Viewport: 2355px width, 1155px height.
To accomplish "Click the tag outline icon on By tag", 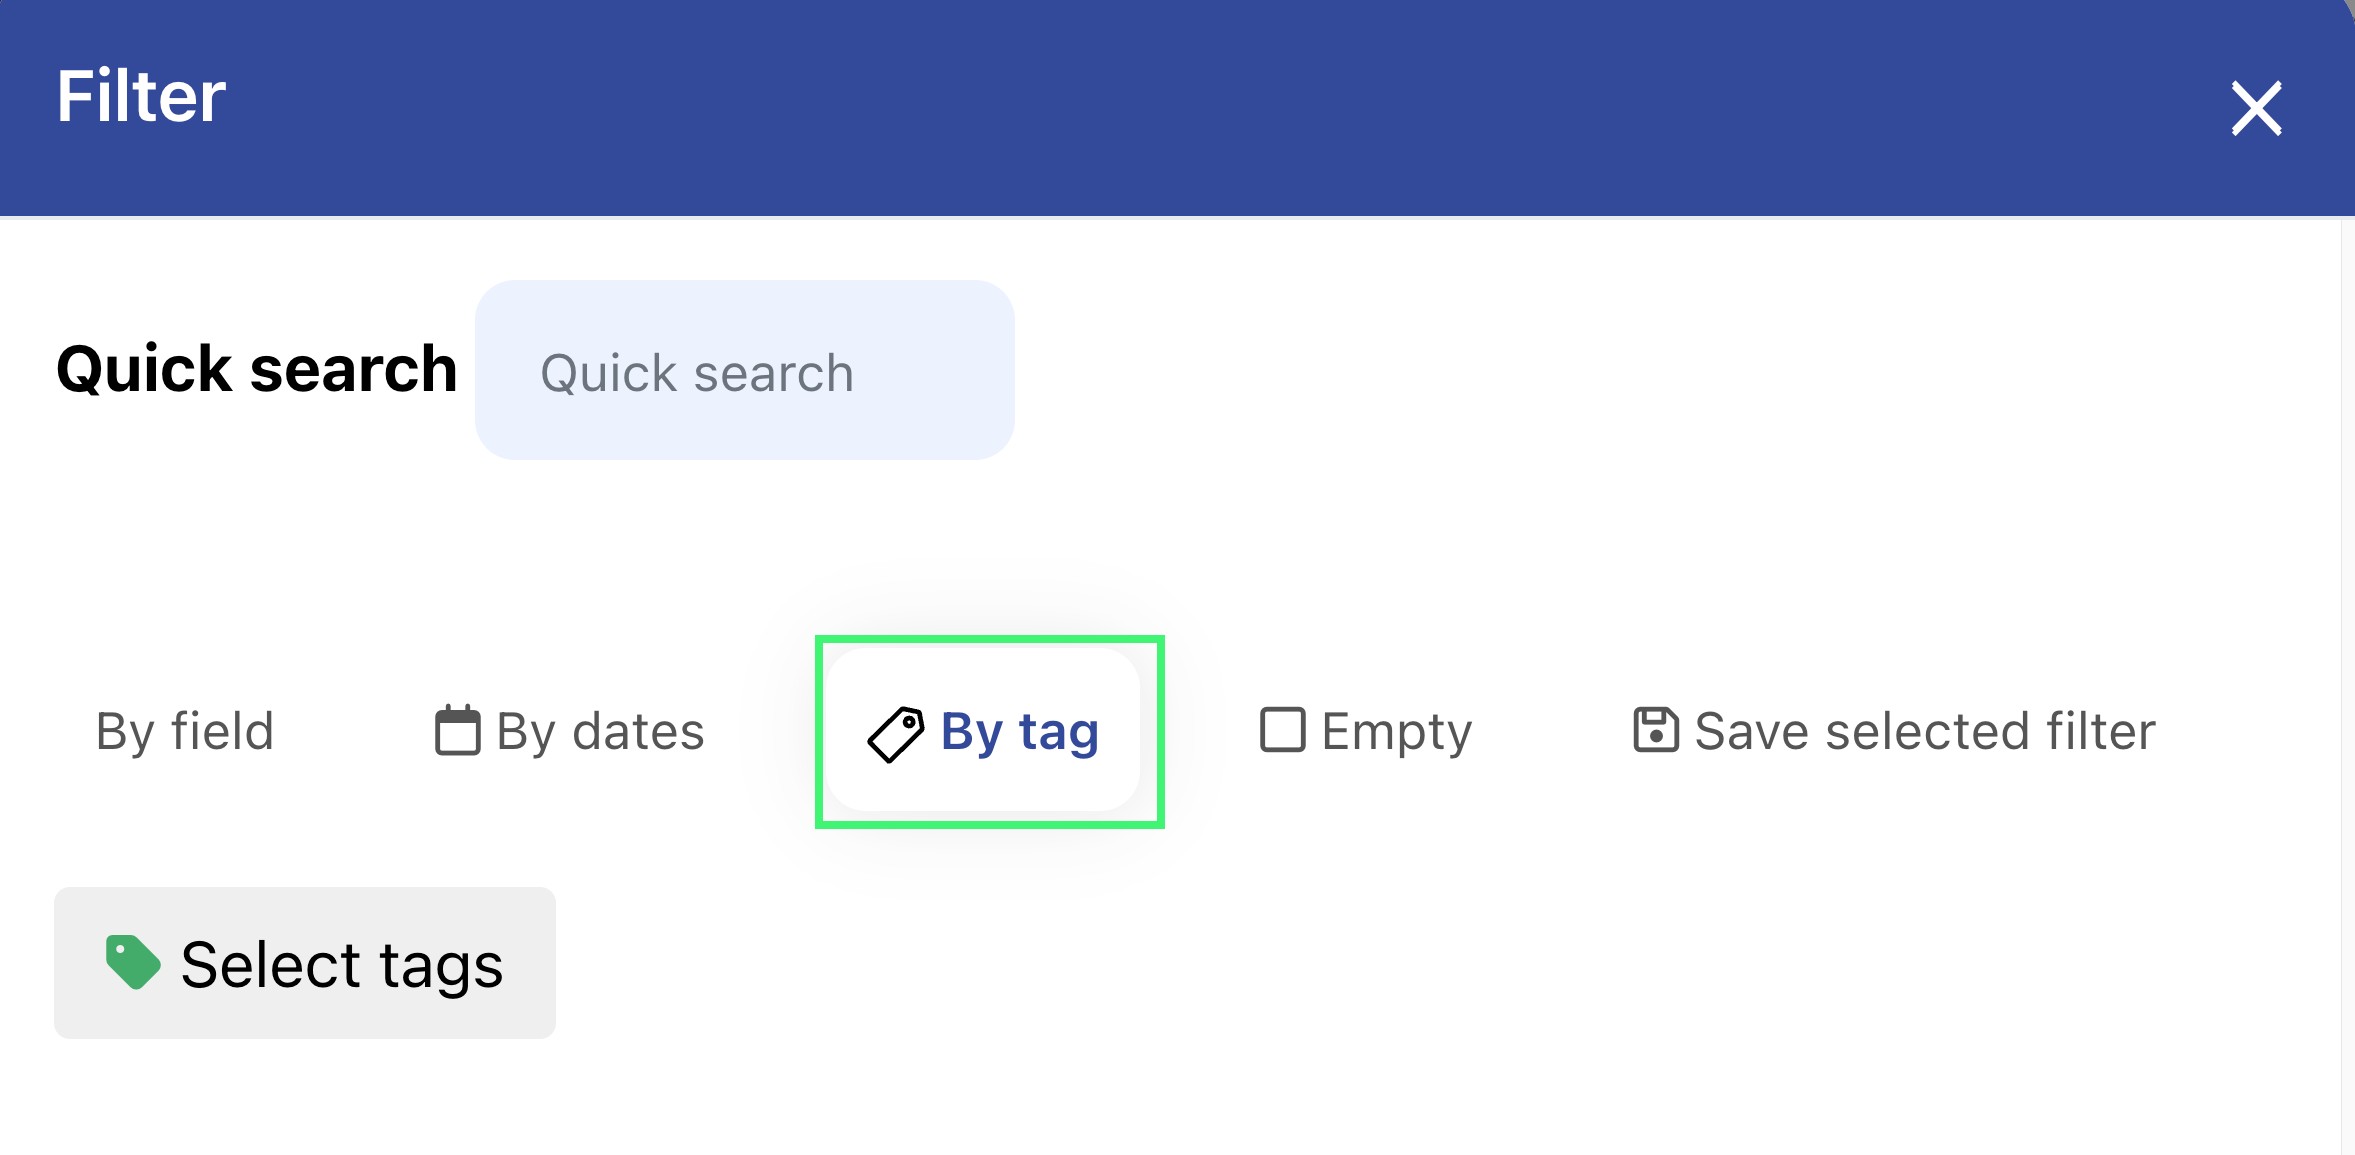I will 896,734.
